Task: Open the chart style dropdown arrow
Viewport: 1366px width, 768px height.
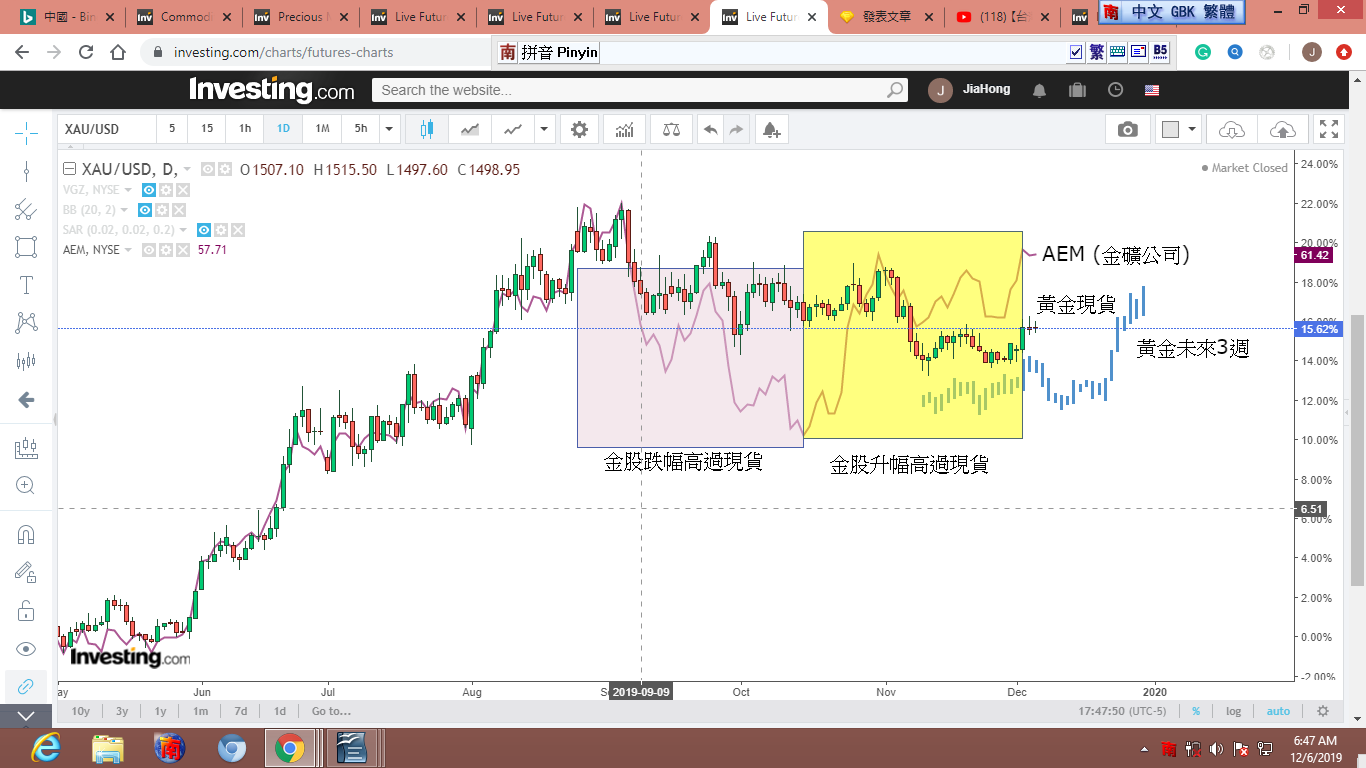Action: [x=544, y=129]
